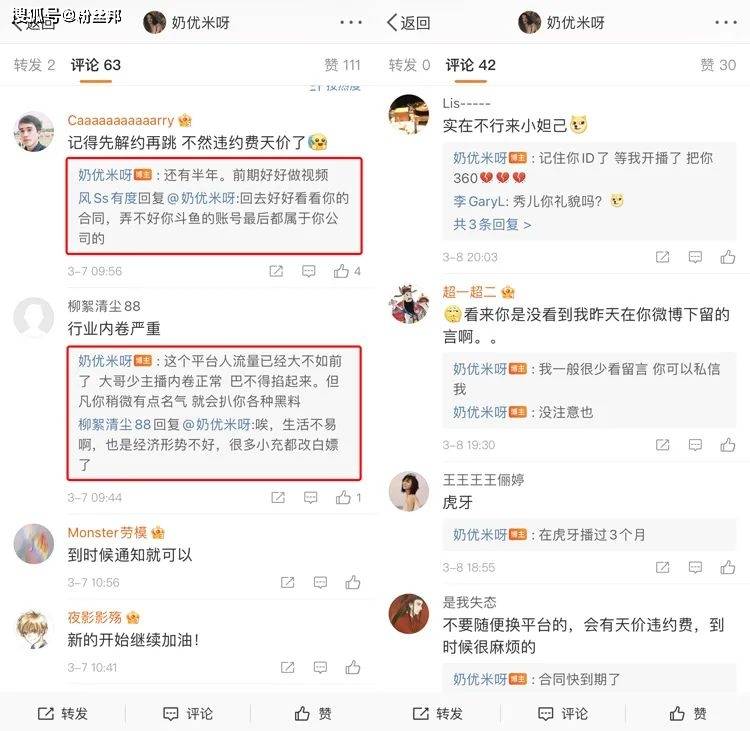
Task: Toggle 赞 in right bottom bar
Action: (687, 714)
